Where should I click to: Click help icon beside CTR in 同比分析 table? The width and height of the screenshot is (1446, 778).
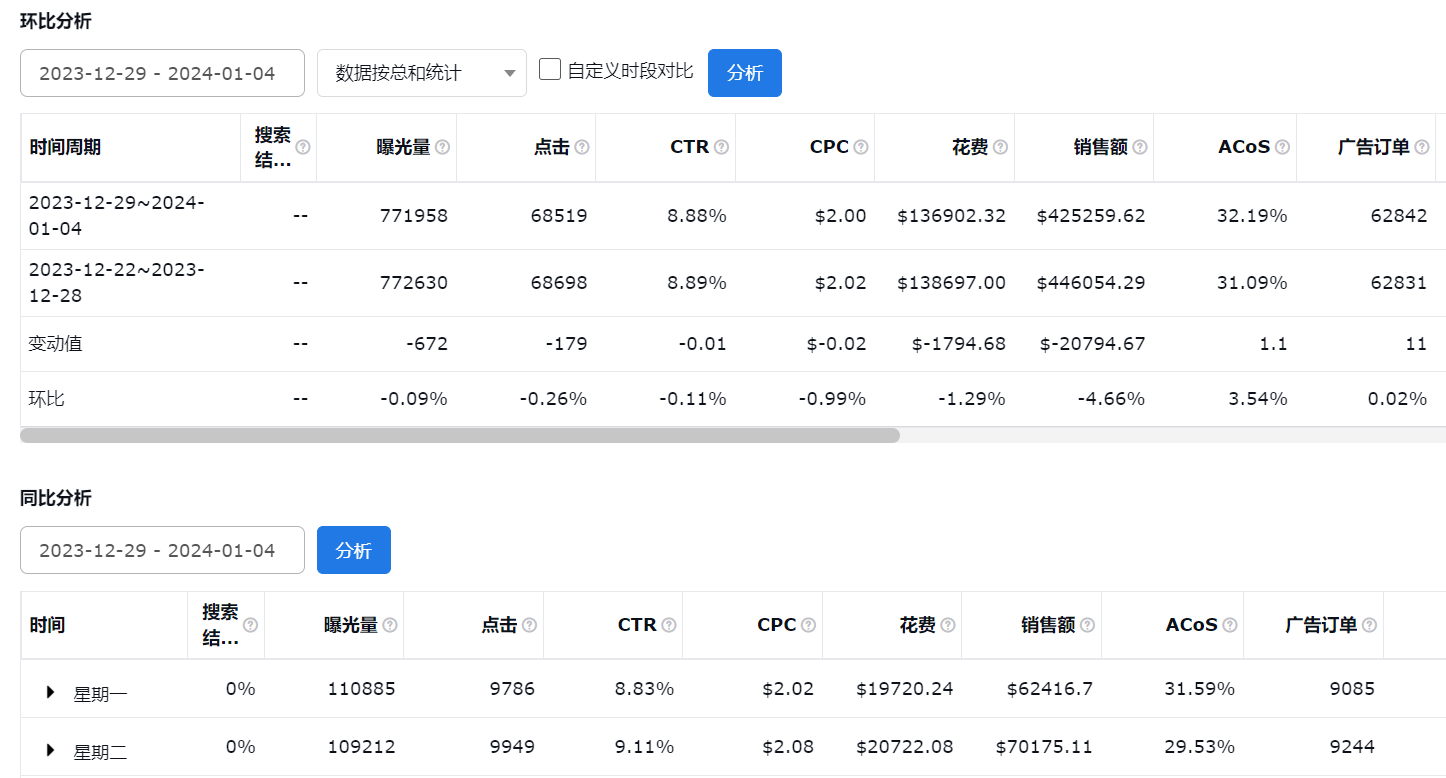[x=669, y=625]
